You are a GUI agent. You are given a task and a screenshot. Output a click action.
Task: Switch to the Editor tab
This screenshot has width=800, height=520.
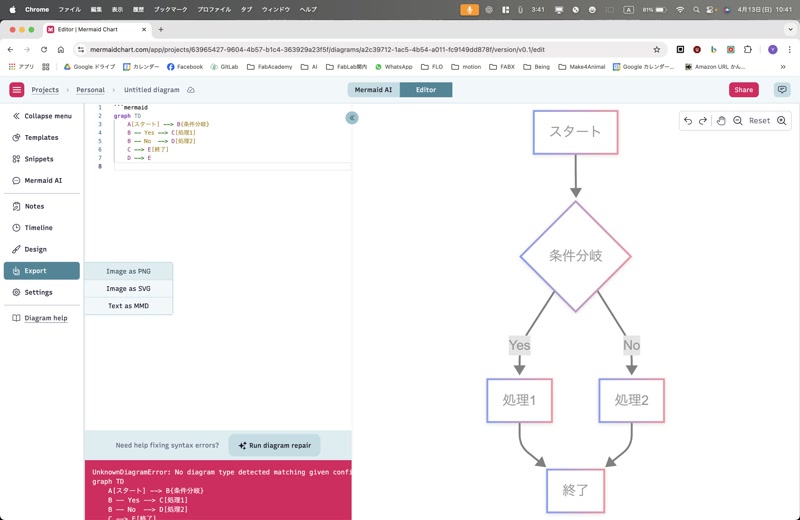(426, 90)
